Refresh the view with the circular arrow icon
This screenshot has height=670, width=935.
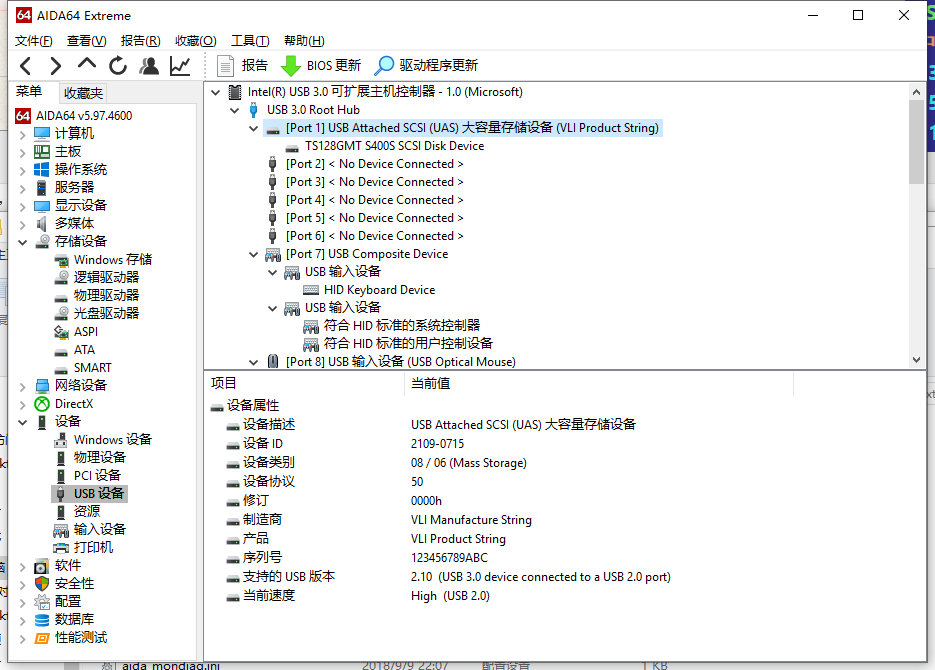pyautogui.click(x=118, y=66)
